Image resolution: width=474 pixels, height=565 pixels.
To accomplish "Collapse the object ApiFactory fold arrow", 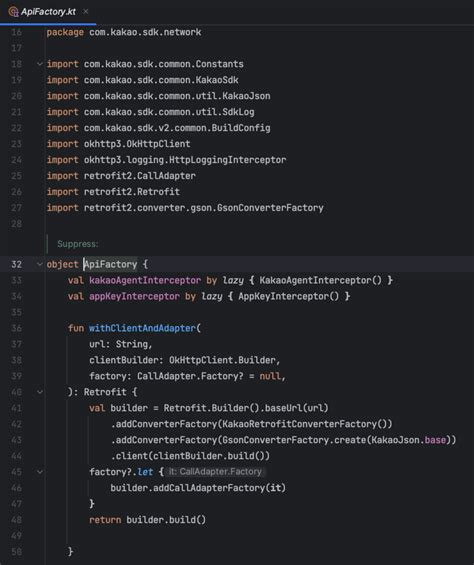I will click(x=40, y=264).
